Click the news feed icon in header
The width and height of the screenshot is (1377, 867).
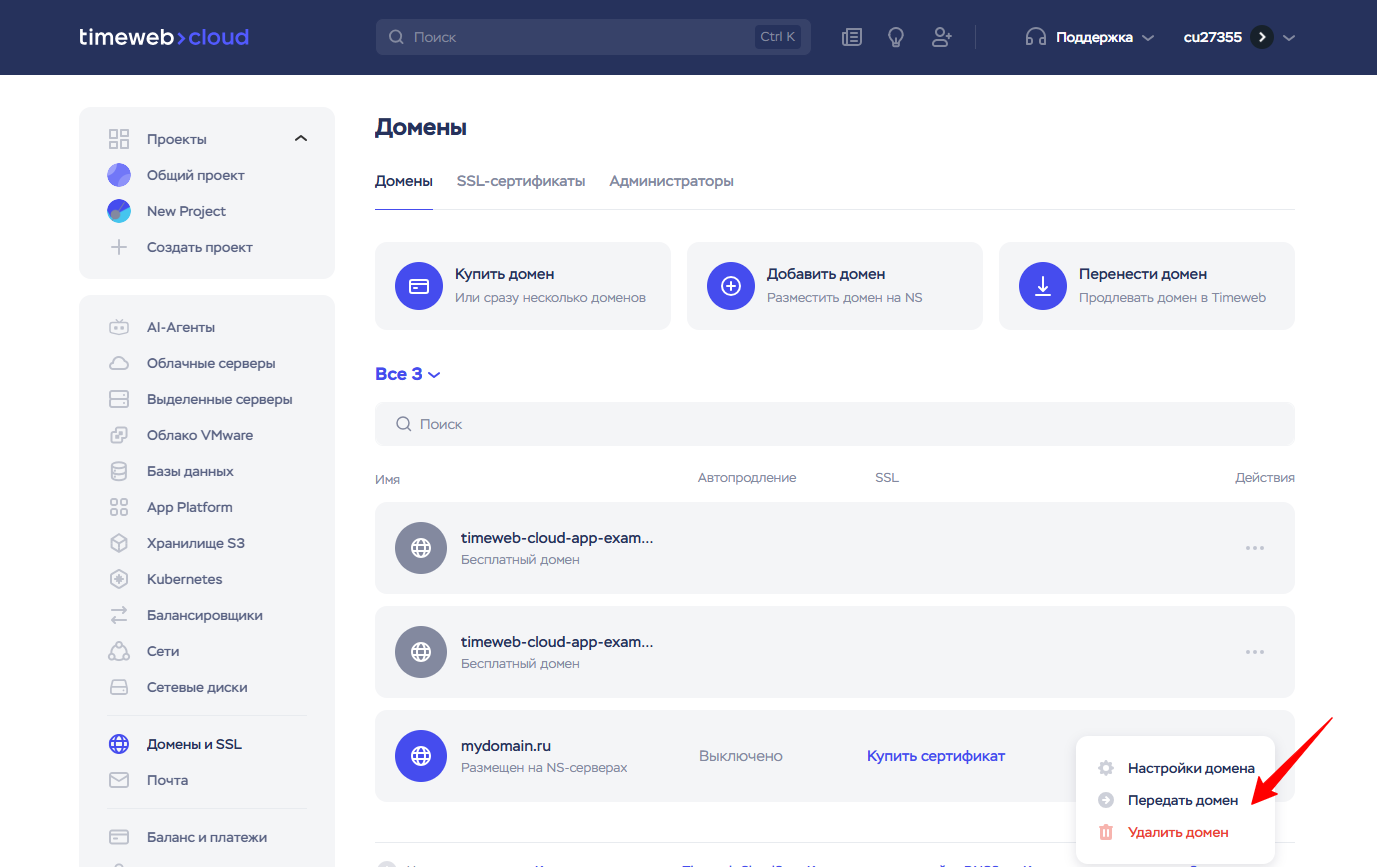tap(852, 37)
